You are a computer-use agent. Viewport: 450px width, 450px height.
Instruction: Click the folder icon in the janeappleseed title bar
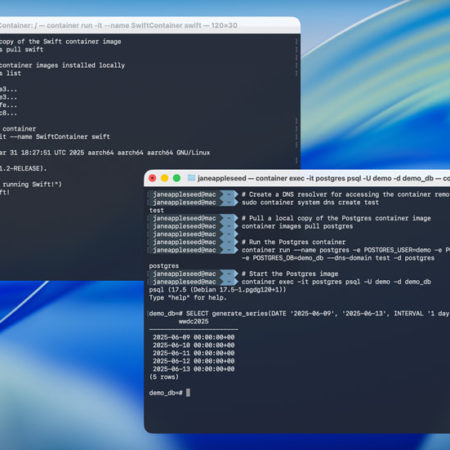coord(191,178)
